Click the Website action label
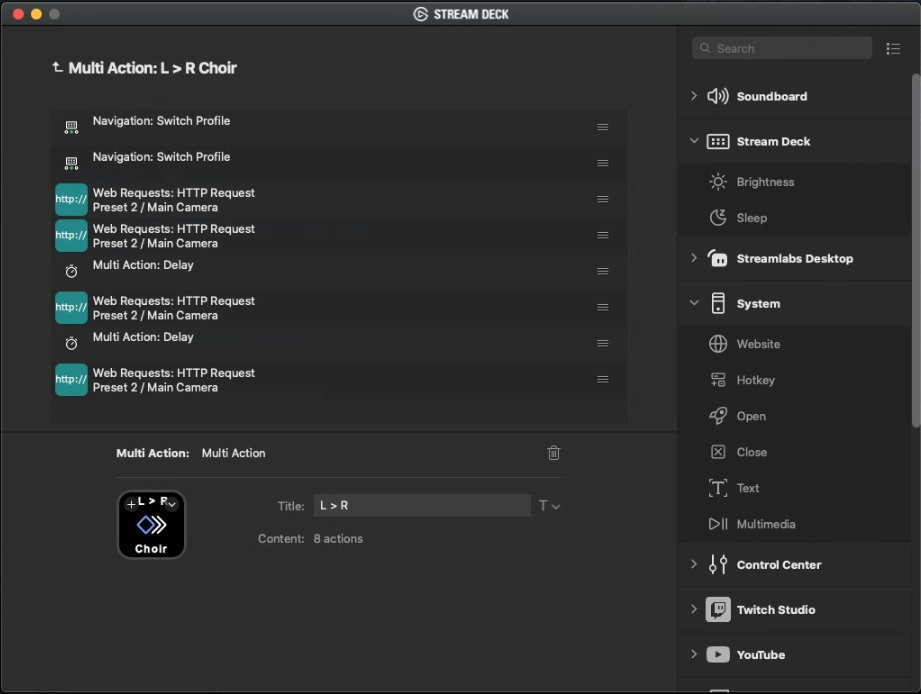921x694 pixels. click(x=758, y=344)
